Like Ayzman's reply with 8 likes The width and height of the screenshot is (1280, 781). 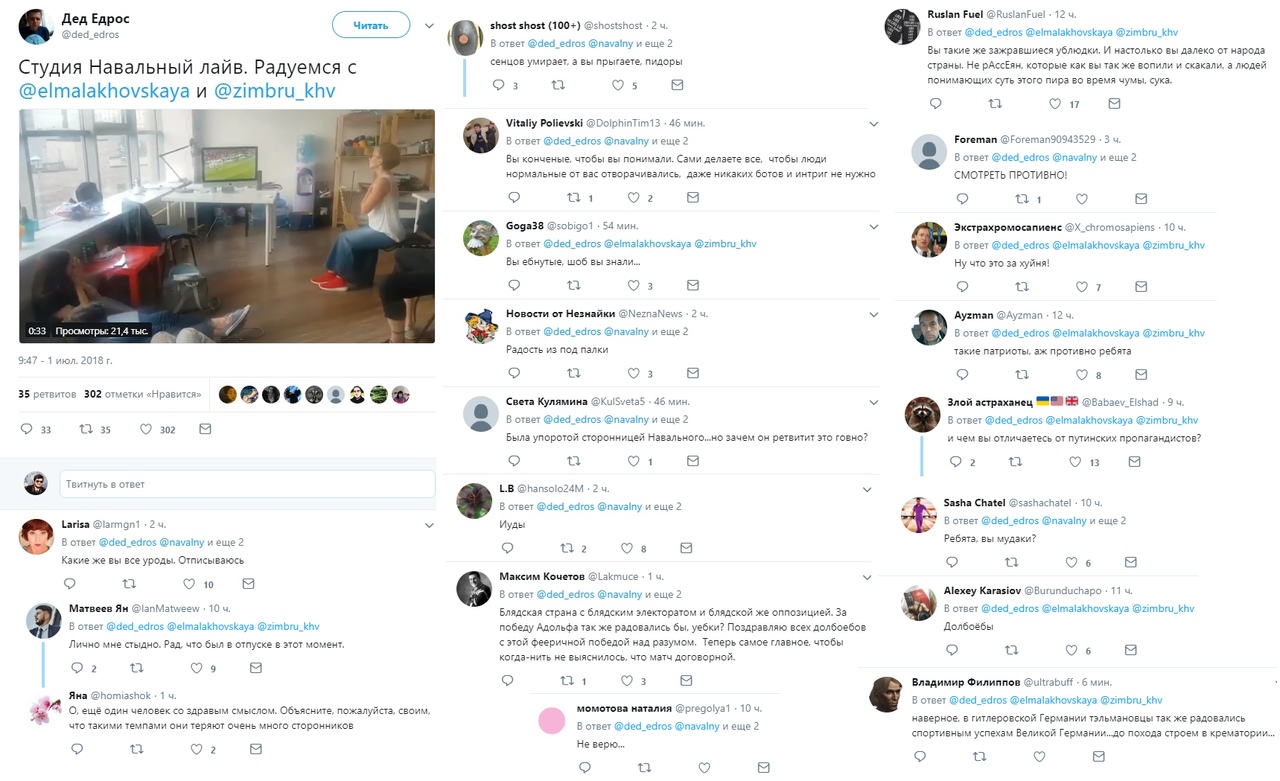click(x=1080, y=375)
